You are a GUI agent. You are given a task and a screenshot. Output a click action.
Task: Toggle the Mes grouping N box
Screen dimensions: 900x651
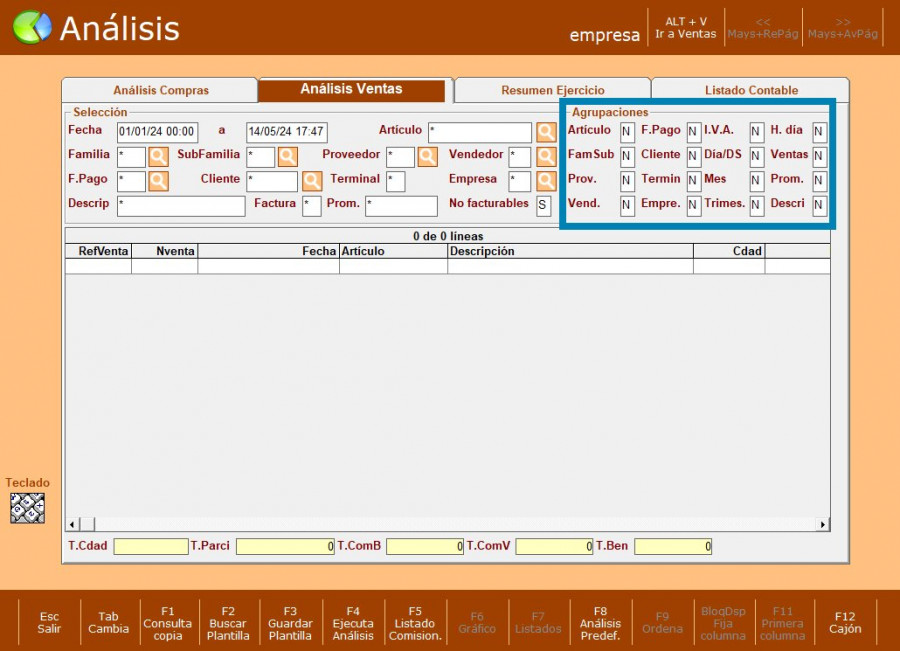click(x=757, y=181)
